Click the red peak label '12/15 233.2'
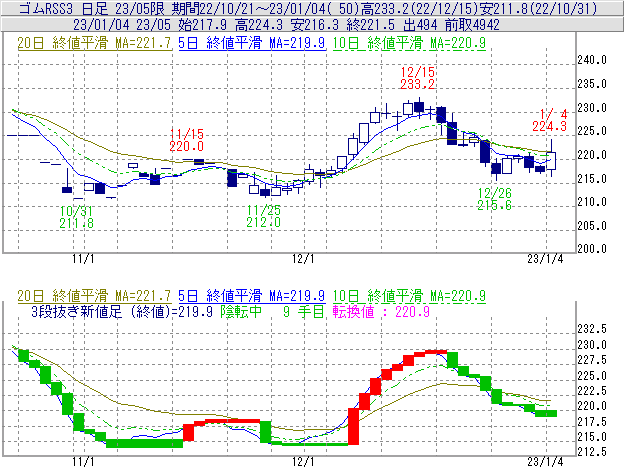 [417, 78]
